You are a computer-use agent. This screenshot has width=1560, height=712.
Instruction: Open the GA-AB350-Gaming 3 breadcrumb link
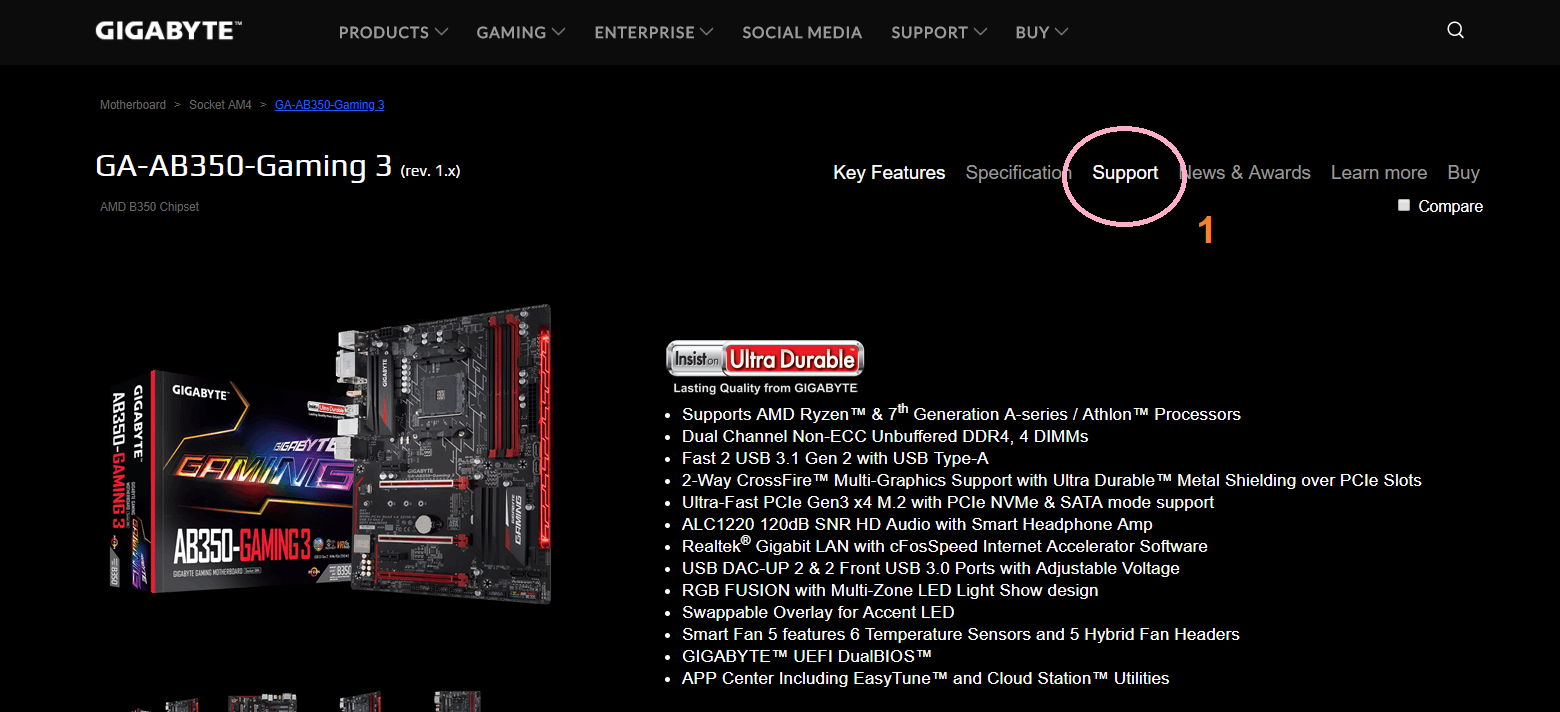coord(329,105)
